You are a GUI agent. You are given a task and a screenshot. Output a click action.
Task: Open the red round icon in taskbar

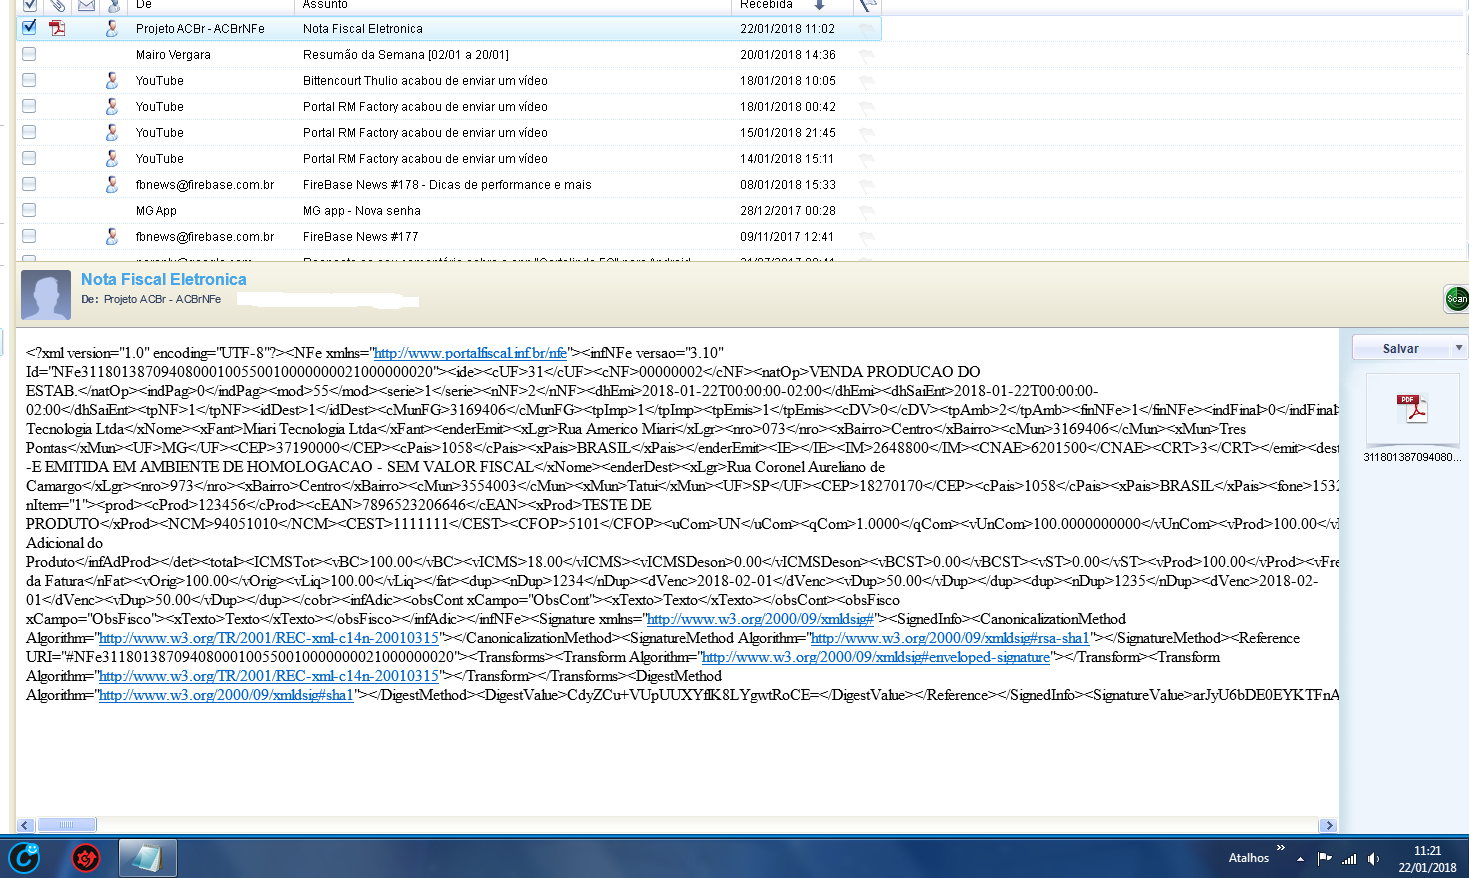(86, 858)
